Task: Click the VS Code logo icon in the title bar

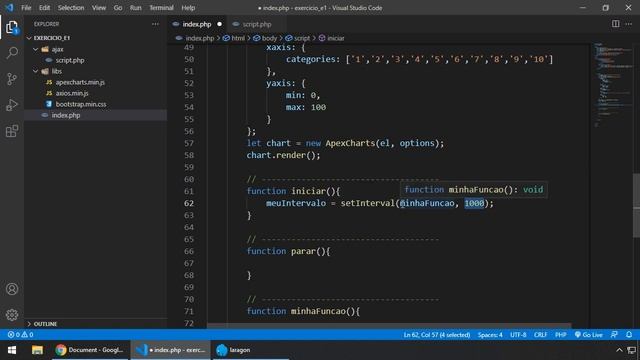Action: pyautogui.click(x=9, y=7)
